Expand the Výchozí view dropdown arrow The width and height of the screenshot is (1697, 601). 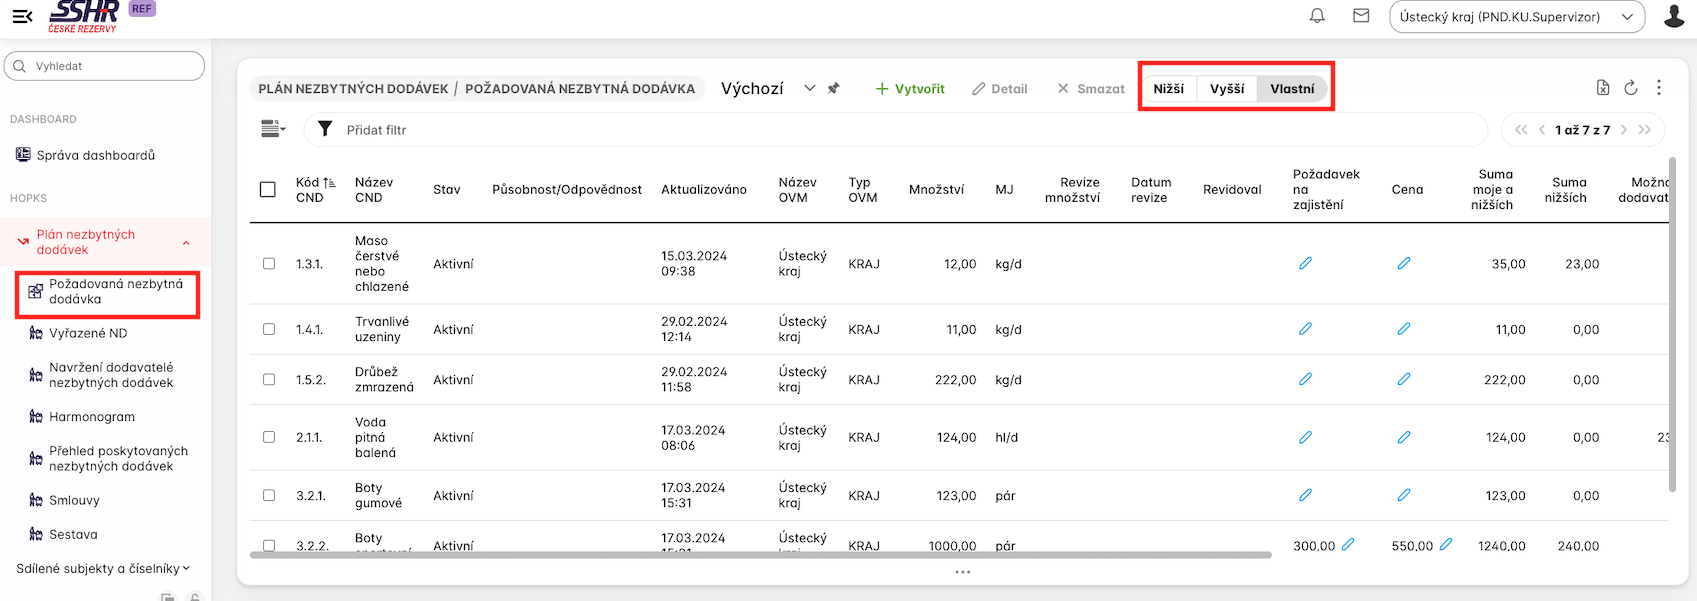point(810,89)
